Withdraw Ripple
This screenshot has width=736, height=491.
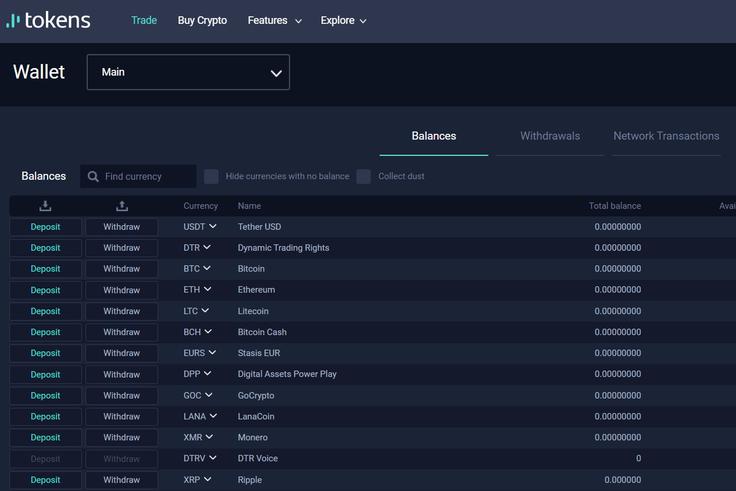coord(122,480)
